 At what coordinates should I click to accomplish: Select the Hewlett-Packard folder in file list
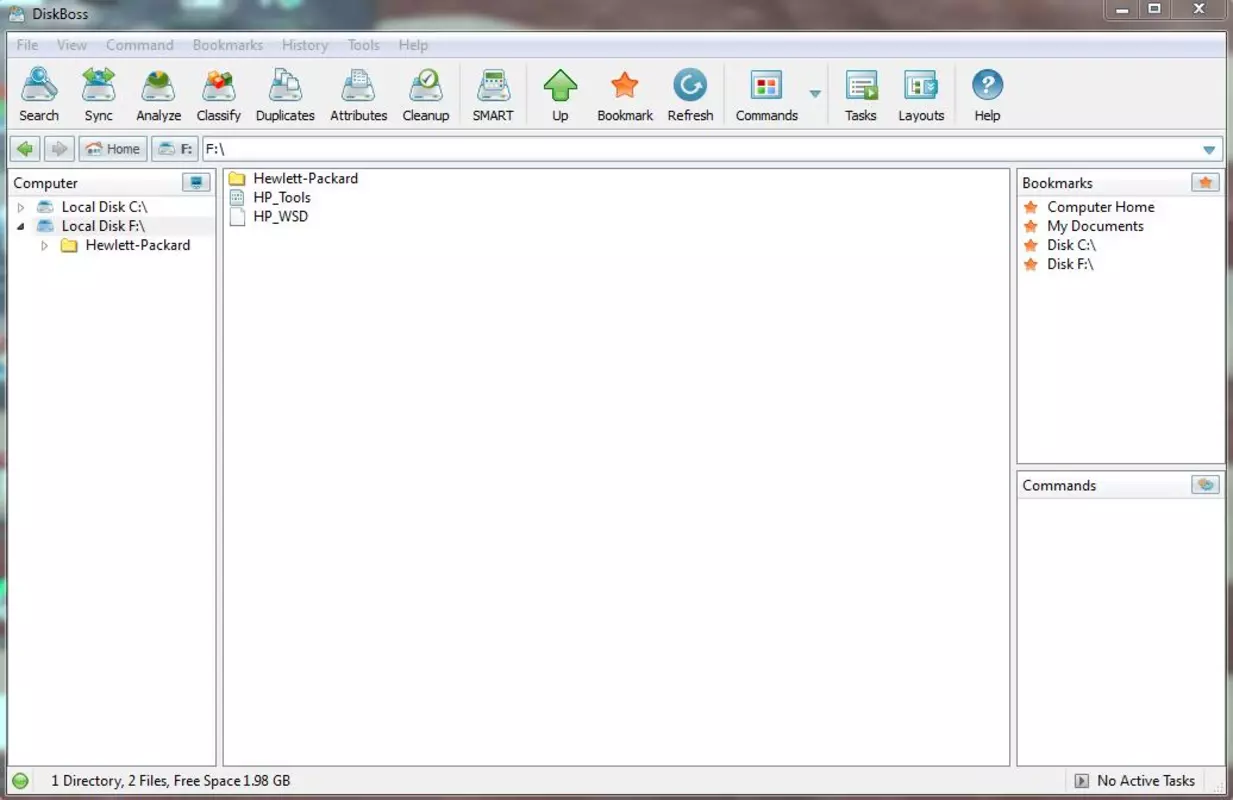305,178
